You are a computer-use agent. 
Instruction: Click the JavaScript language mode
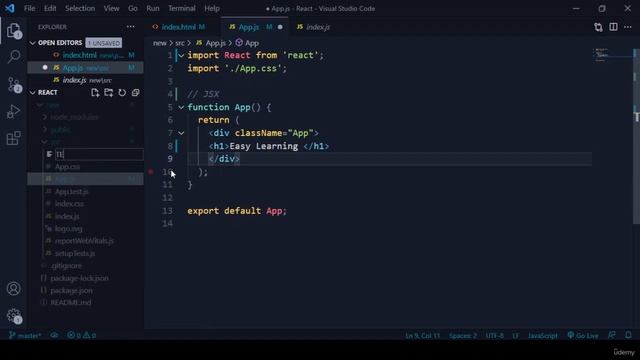click(x=542, y=336)
